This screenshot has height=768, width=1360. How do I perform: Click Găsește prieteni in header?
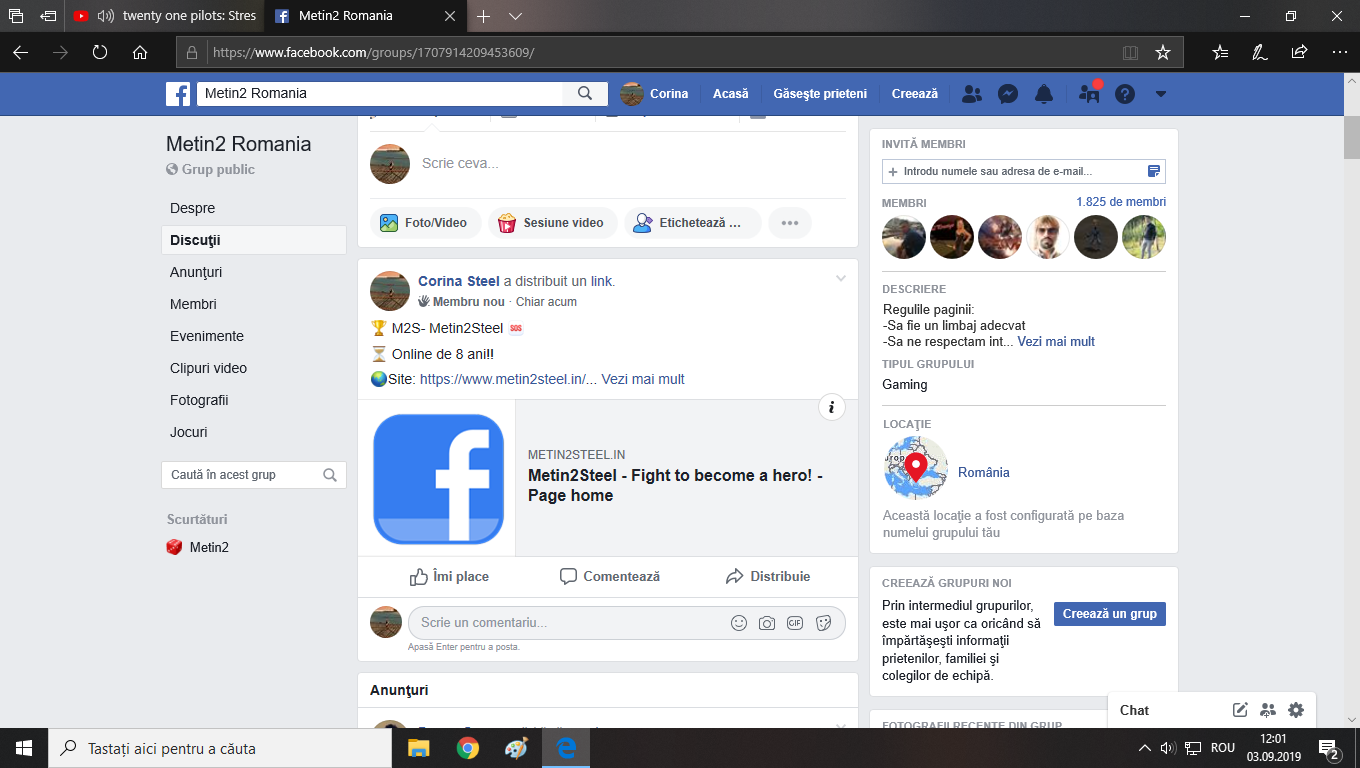820,94
